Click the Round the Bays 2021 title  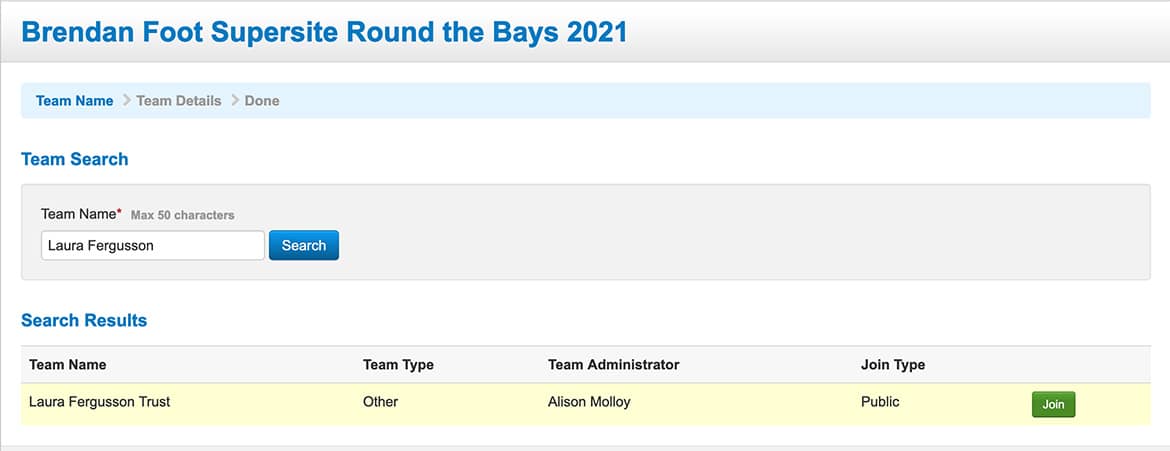pyautogui.click(x=324, y=31)
